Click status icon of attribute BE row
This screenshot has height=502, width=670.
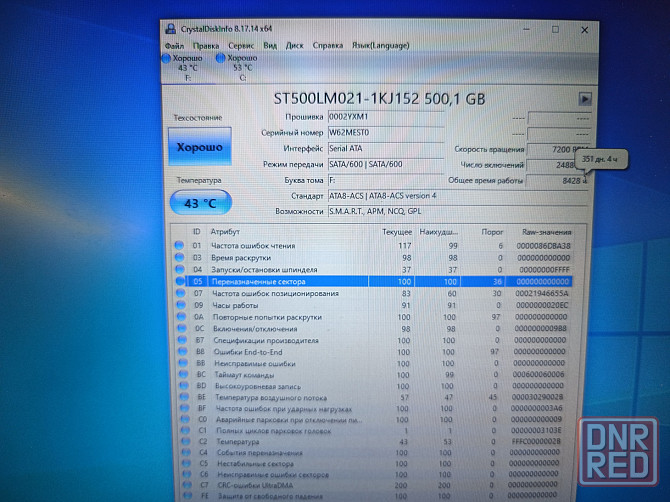tap(185, 396)
